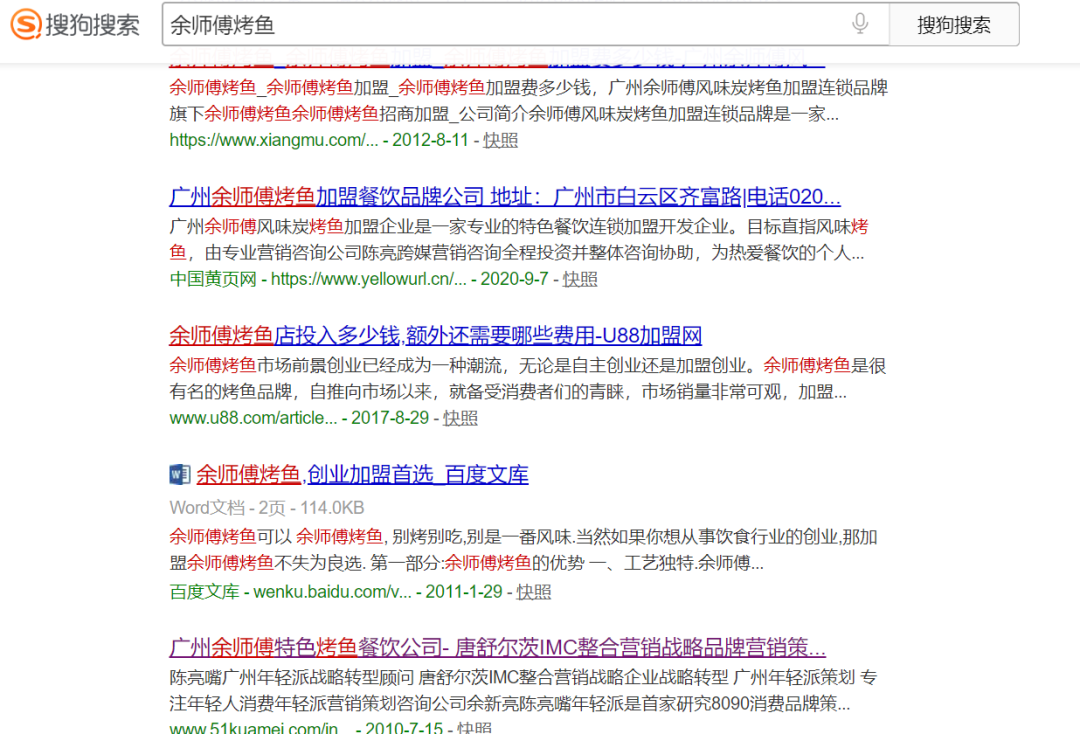Viewport: 1080px width, 734px height.
Task: Click the microphone voice search icon
Action: pos(860,23)
